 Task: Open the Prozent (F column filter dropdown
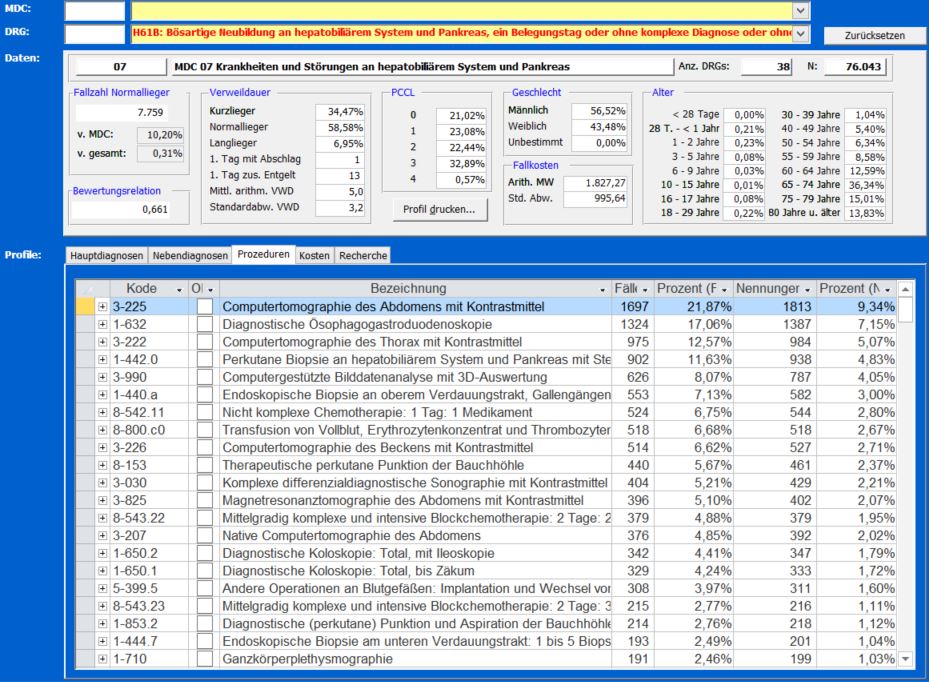(724, 289)
